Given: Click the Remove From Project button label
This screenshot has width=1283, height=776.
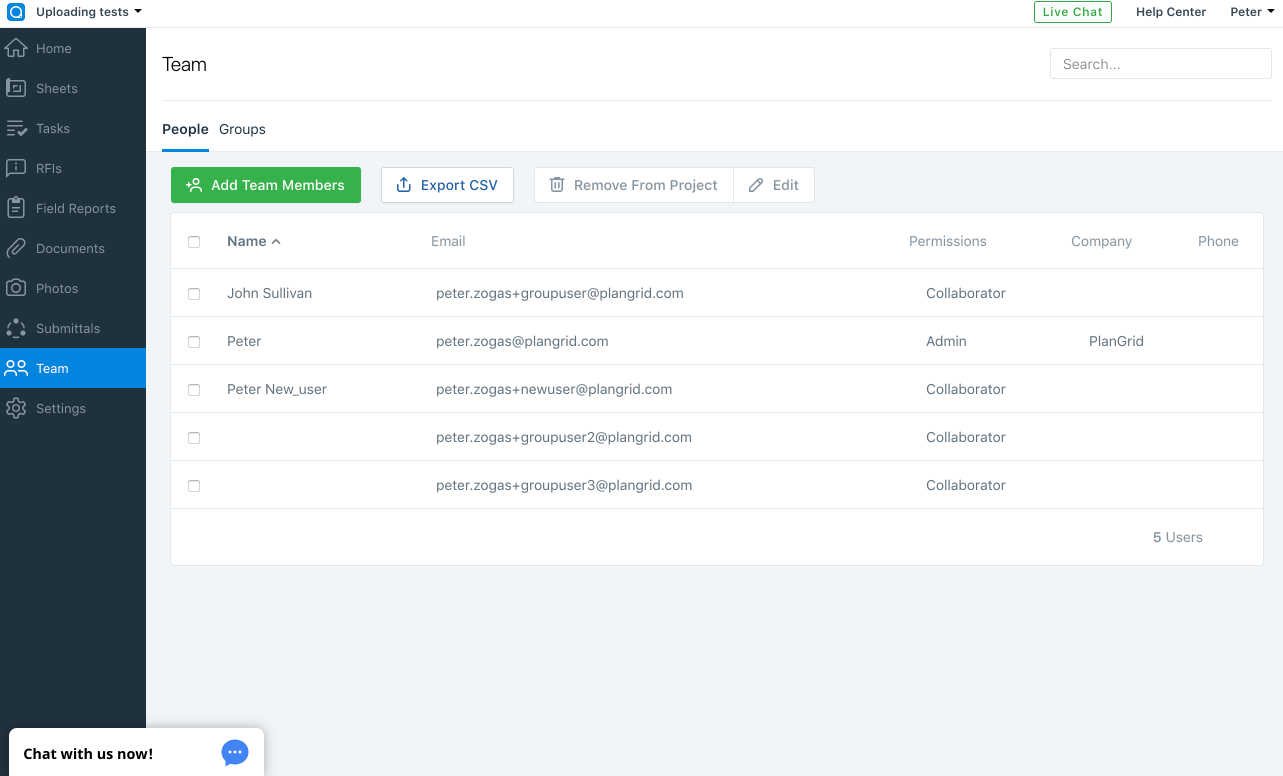Looking at the screenshot, I should (x=646, y=185).
